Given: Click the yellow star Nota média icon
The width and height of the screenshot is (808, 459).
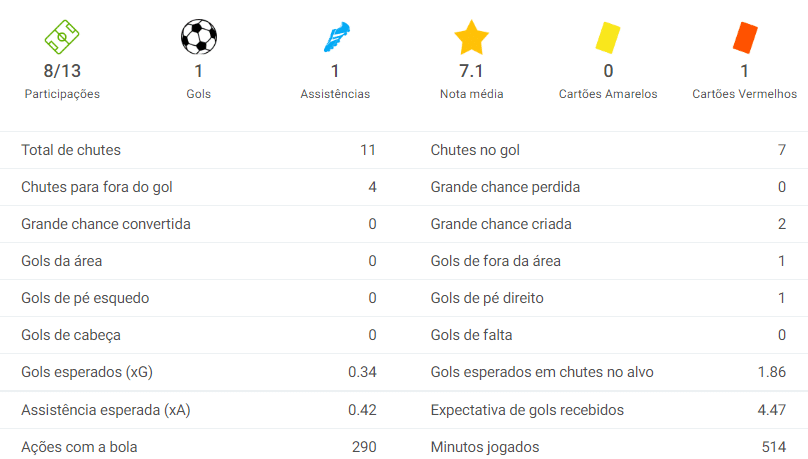Looking at the screenshot, I should (x=471, y=38).
